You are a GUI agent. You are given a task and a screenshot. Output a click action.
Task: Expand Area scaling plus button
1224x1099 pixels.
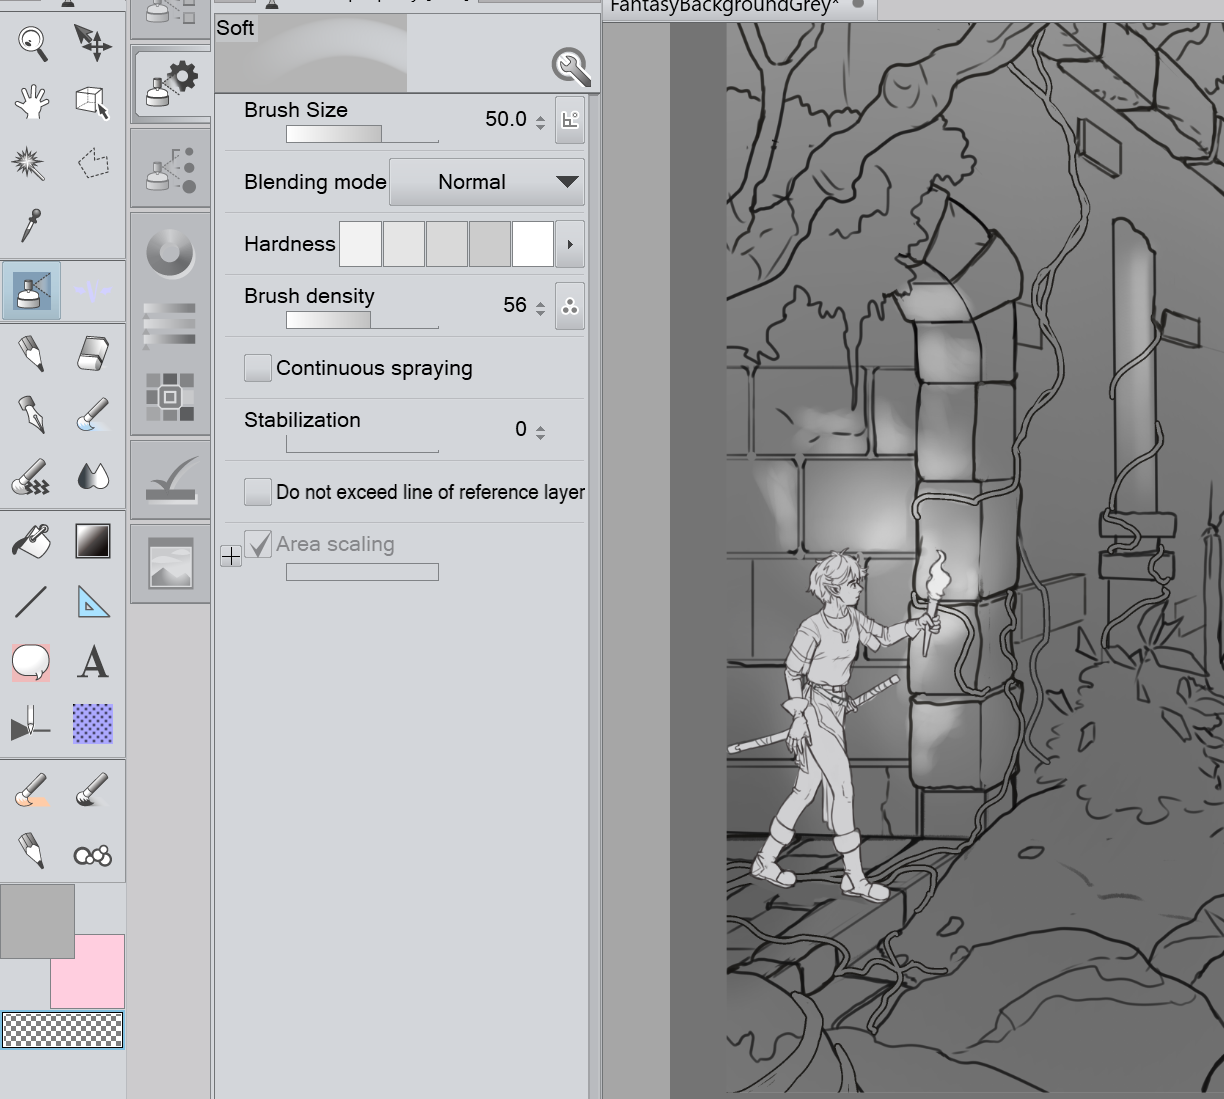tap(231, 556)
